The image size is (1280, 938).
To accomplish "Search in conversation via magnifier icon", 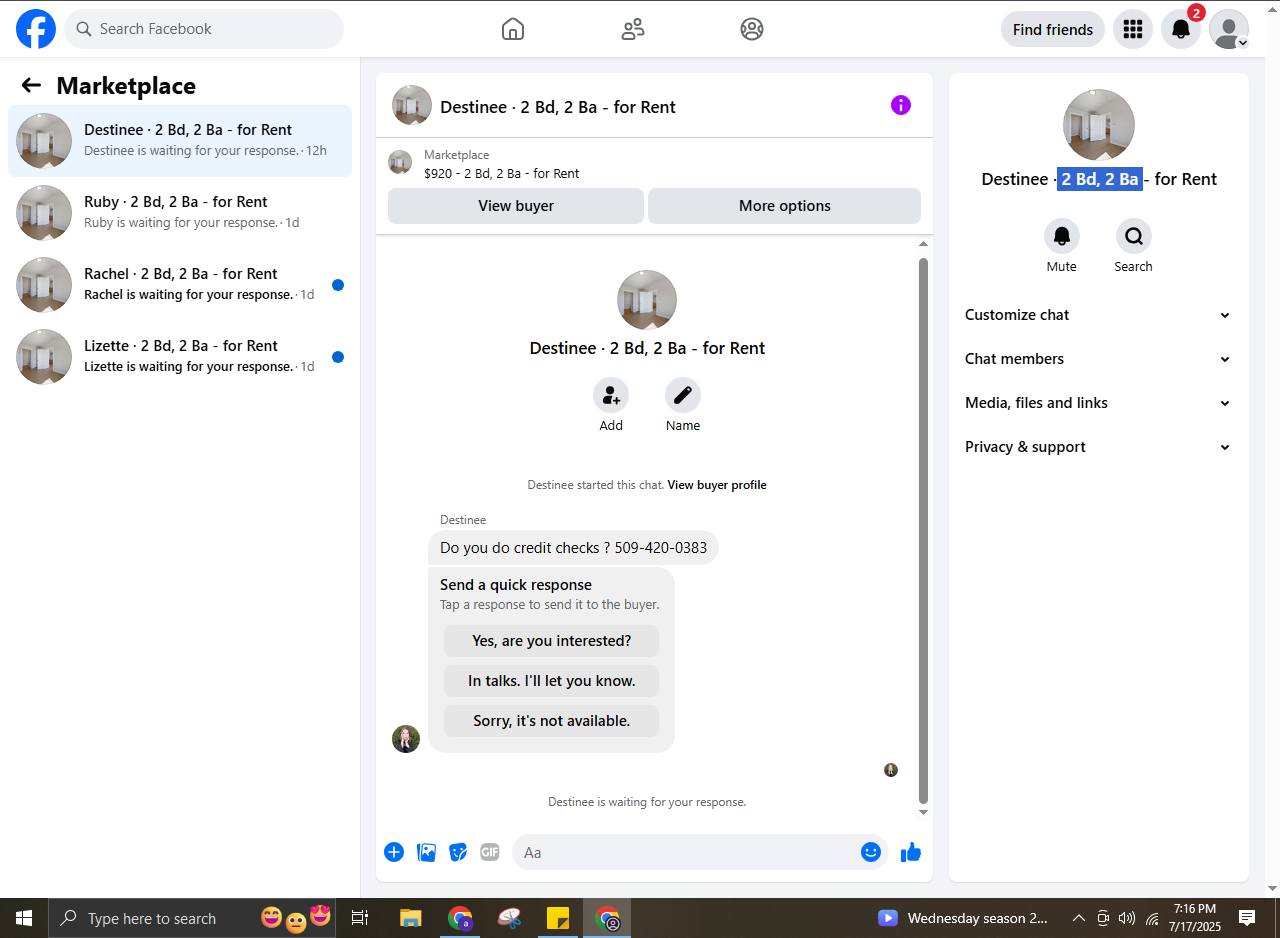I will pos(1134,236).
